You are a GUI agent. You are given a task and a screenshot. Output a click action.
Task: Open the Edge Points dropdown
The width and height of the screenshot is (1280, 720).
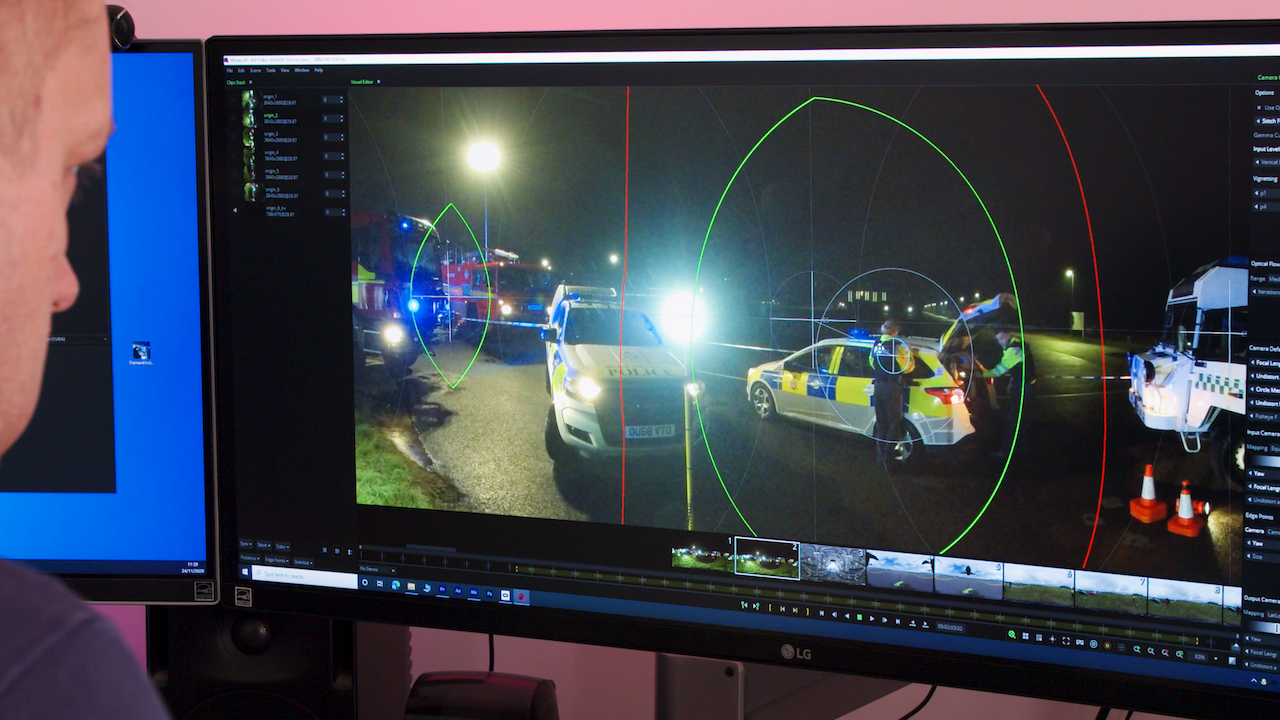point(277,560)
